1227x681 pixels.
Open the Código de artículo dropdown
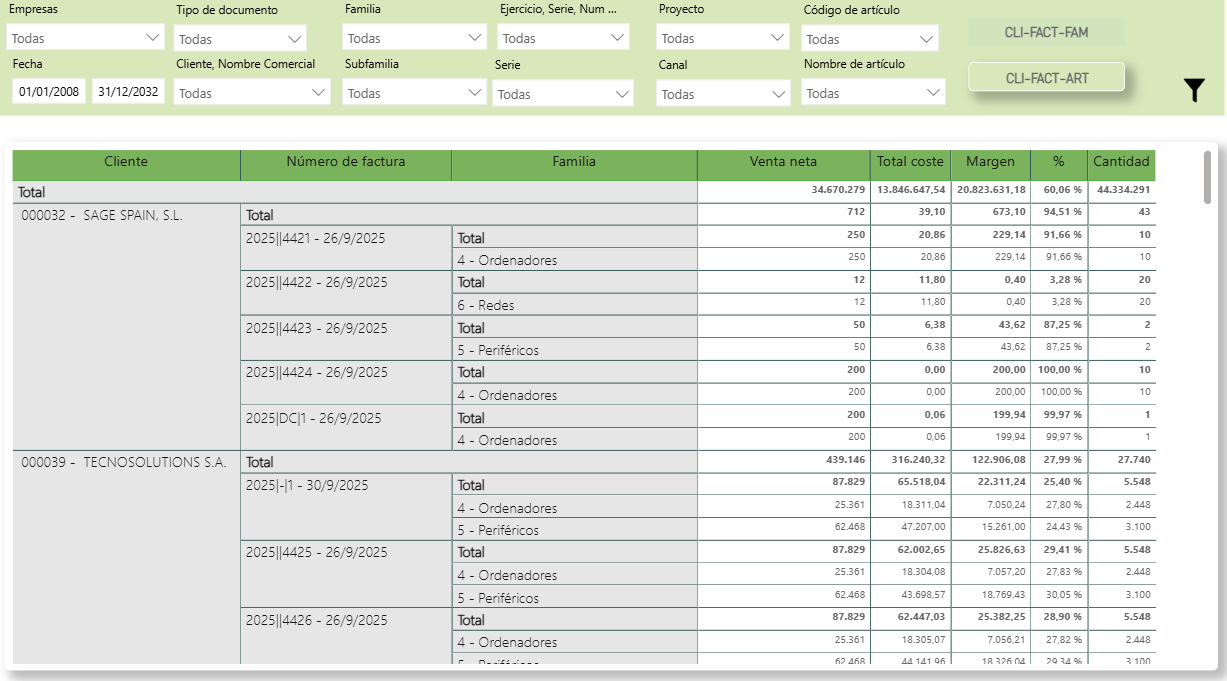click(x=870, y=39)
